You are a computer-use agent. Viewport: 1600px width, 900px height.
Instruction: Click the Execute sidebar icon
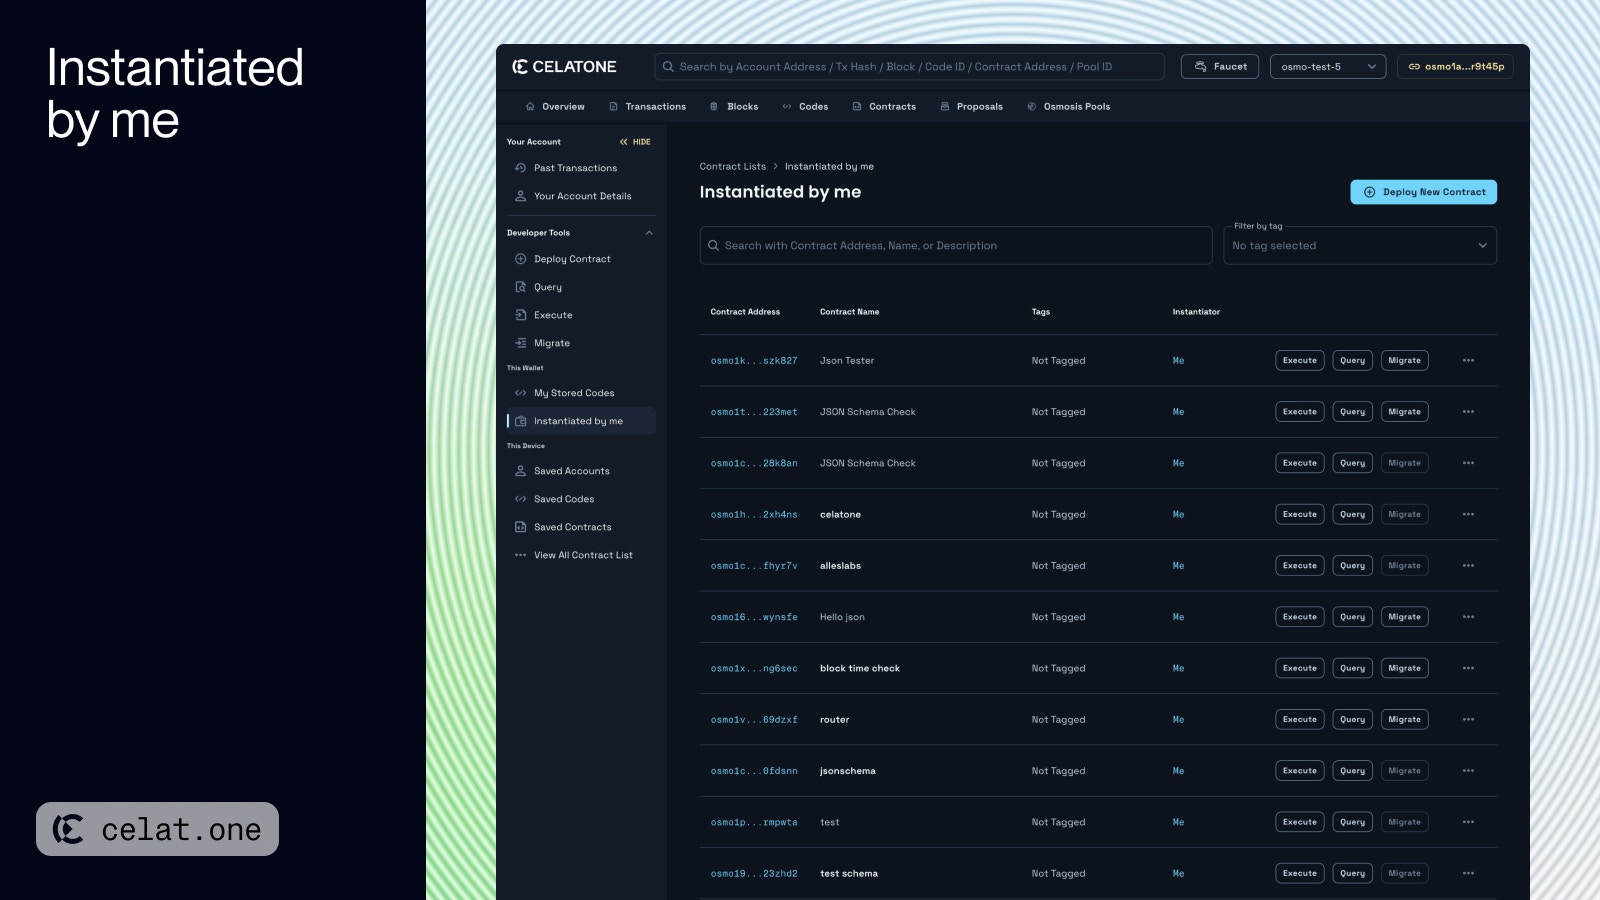pos(520,315)
